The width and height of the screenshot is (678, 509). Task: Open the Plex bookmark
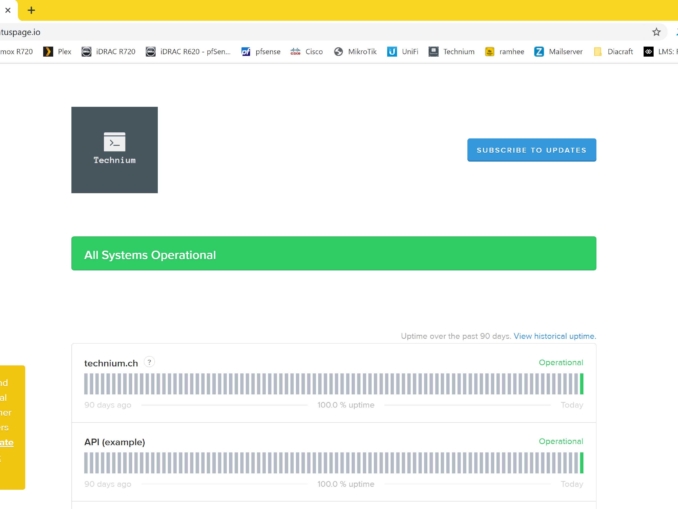pos(57,51)
